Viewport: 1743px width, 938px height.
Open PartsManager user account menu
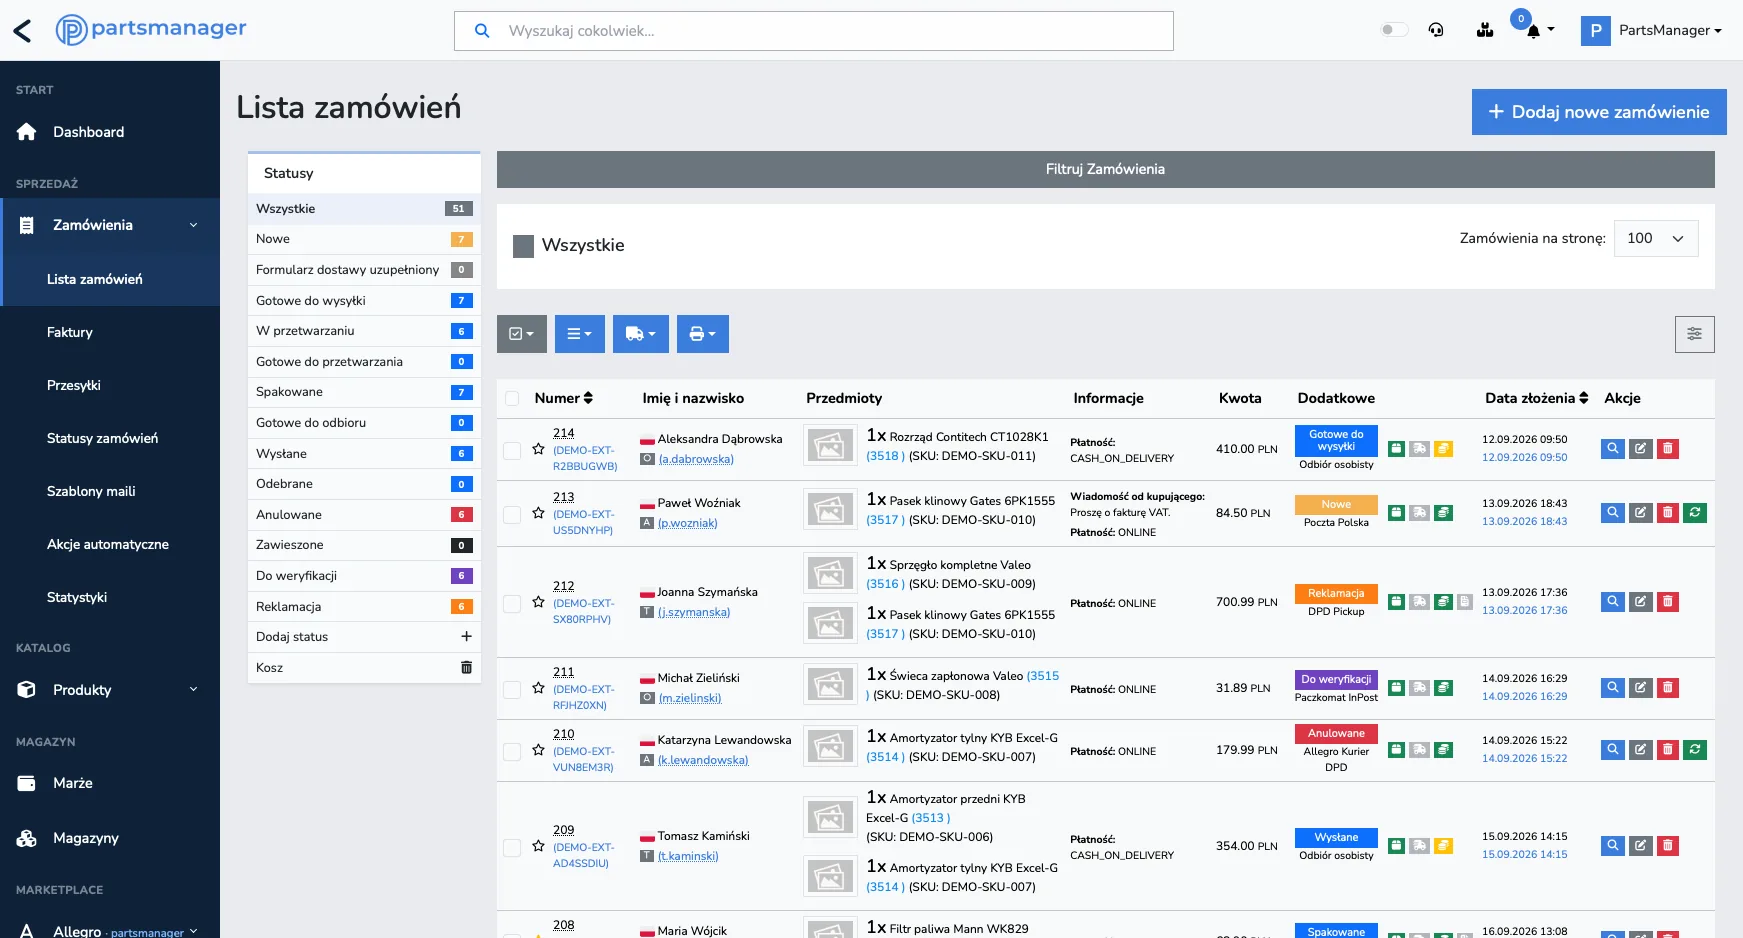click(x=1652, y=30)
